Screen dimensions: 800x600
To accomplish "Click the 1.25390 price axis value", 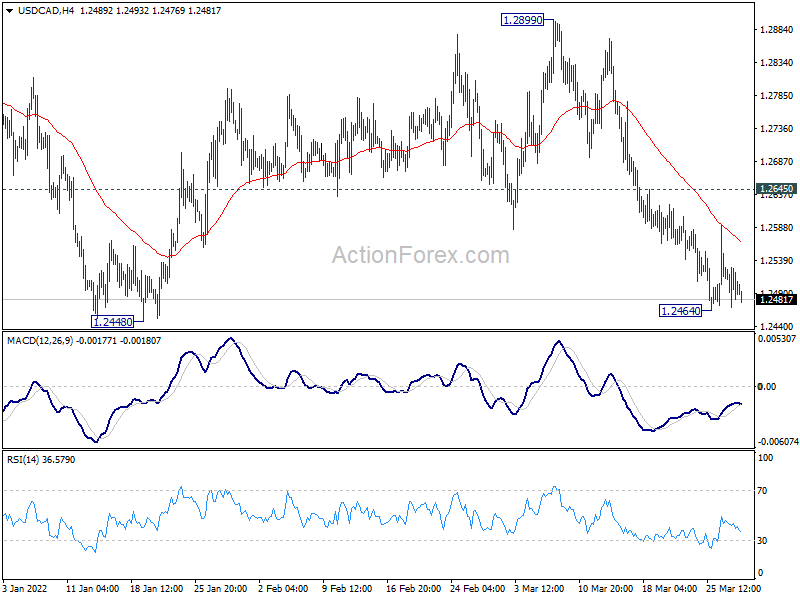I will tap(777, 261).
